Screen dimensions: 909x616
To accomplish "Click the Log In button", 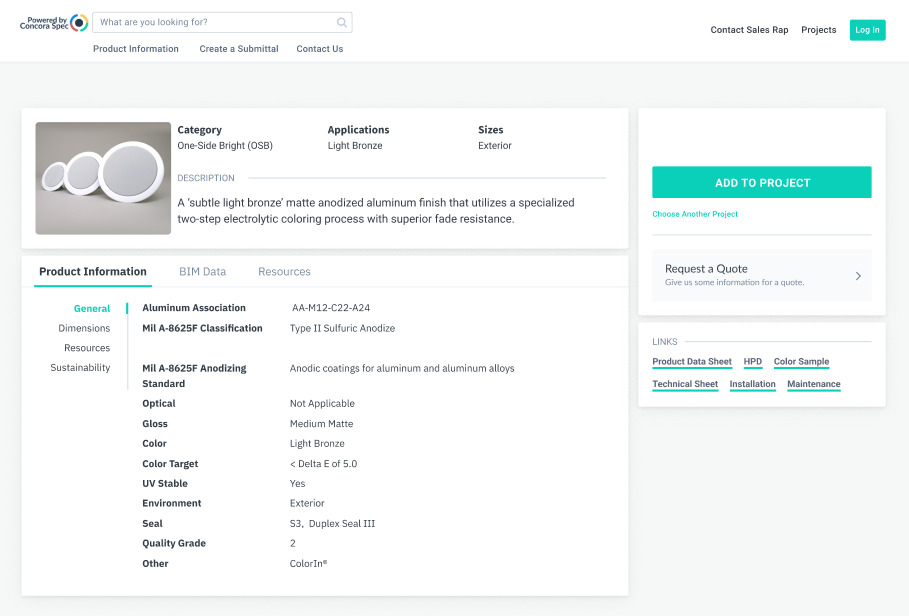I will point(867,30).
